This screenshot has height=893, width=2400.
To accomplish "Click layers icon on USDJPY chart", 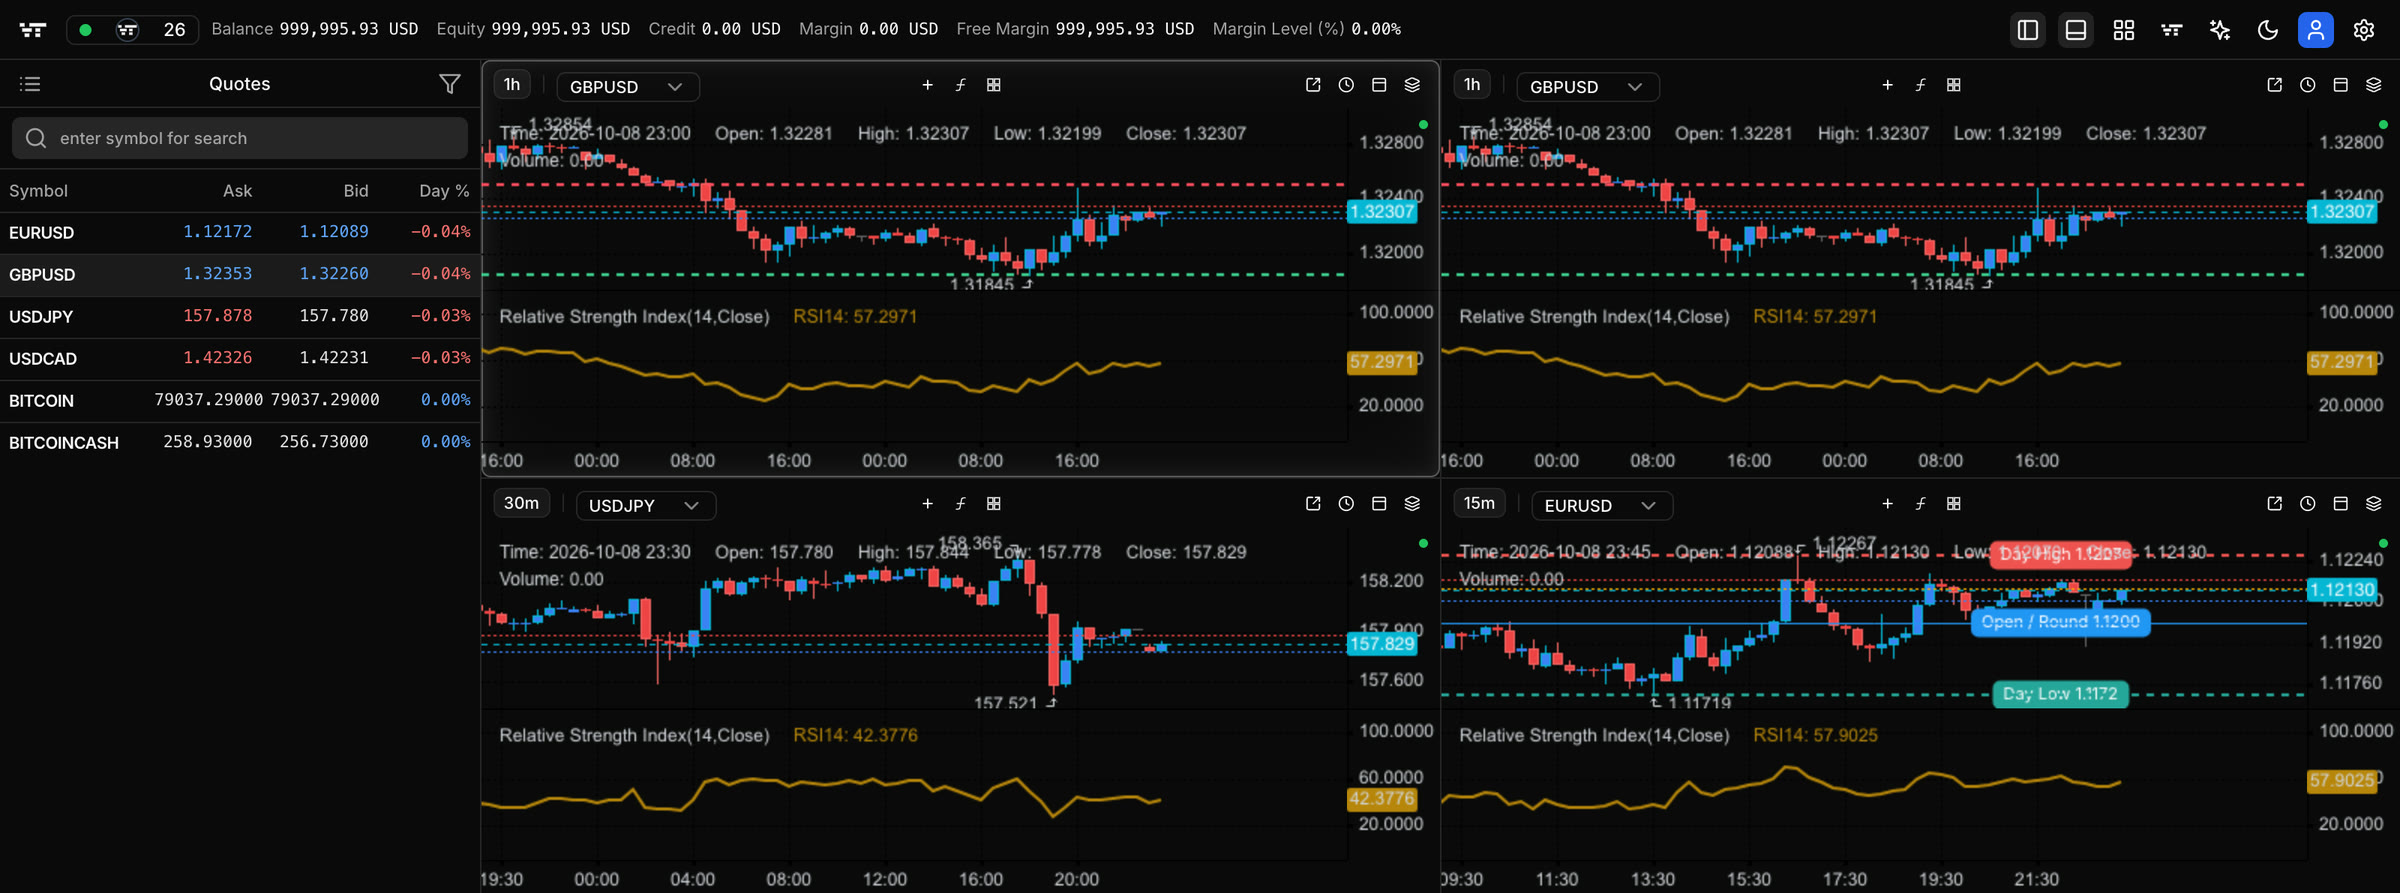I will click(x=1412, y=504).
